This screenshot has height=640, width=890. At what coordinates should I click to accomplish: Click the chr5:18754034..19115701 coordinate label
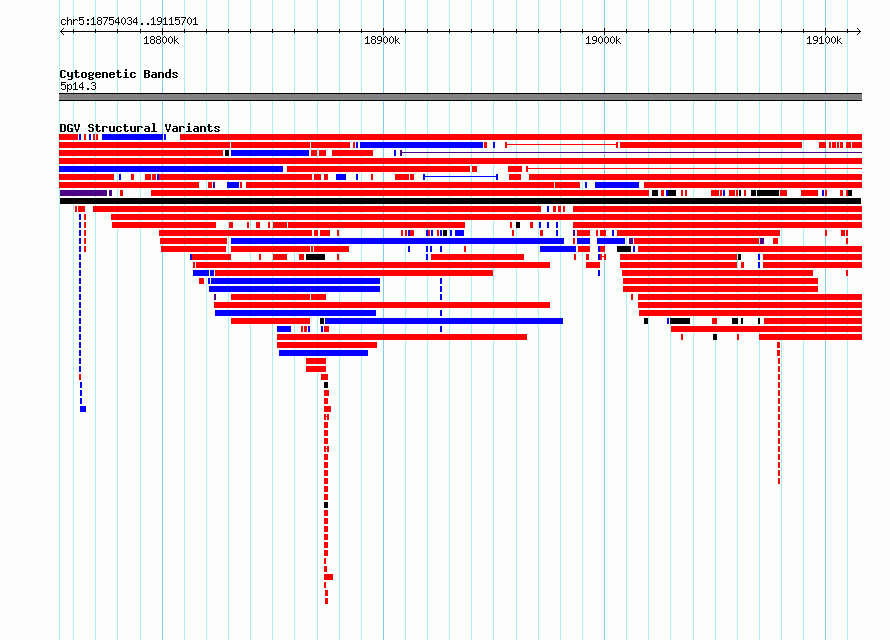[129, 22]
